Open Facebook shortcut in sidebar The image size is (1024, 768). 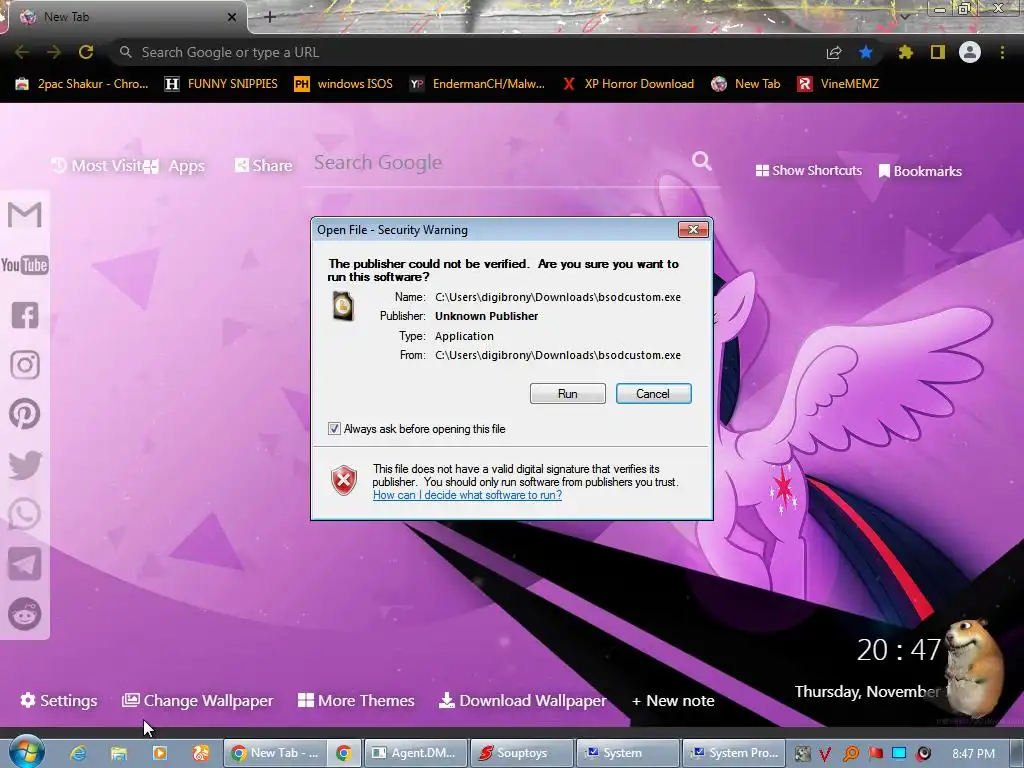pyautogui.click(x=25, y=315)
